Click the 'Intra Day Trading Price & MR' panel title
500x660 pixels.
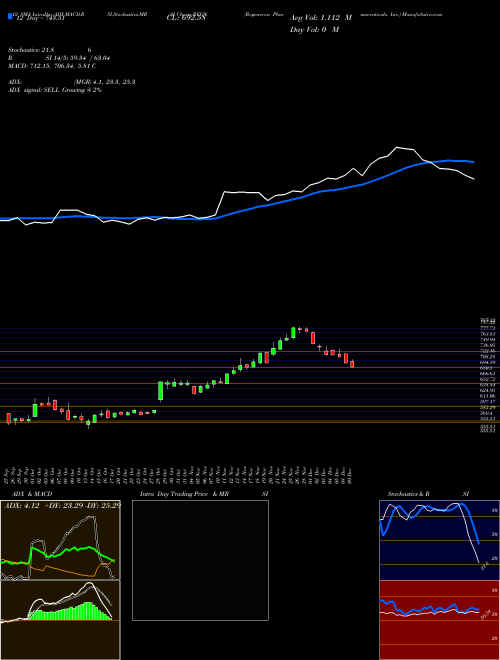[x=185, y=494]
